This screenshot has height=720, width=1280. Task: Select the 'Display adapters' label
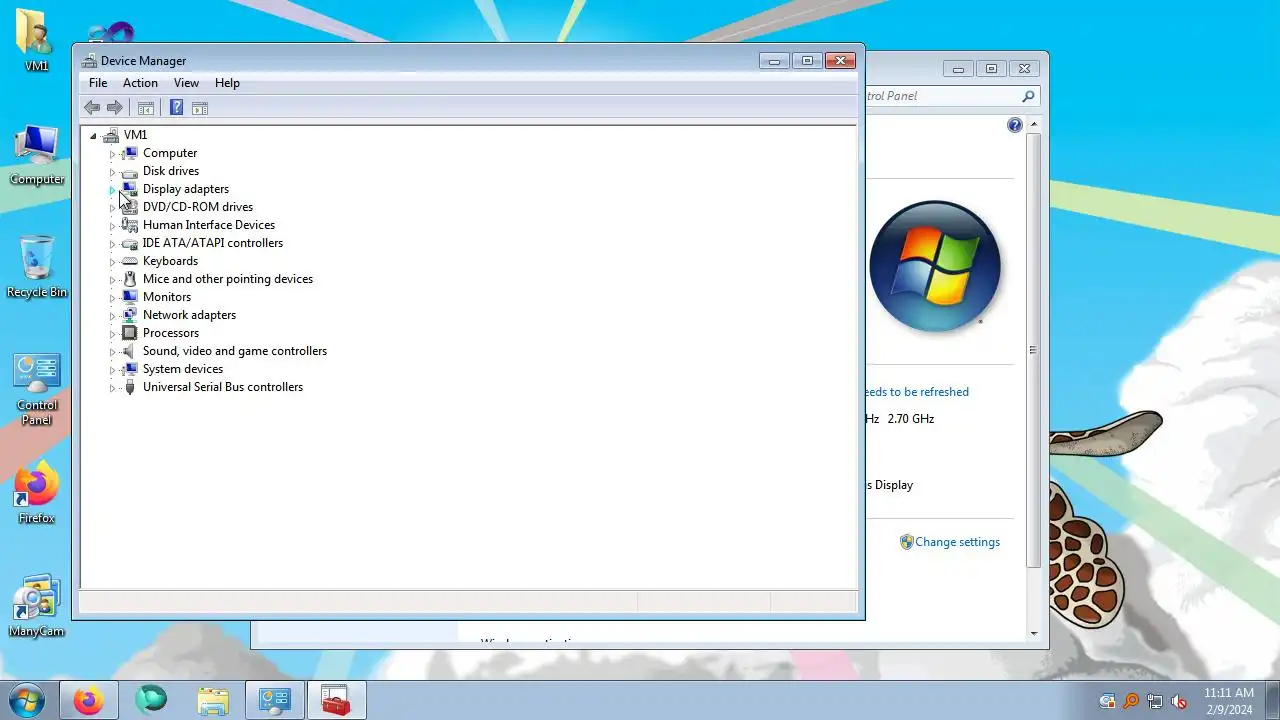pos(186,189)
